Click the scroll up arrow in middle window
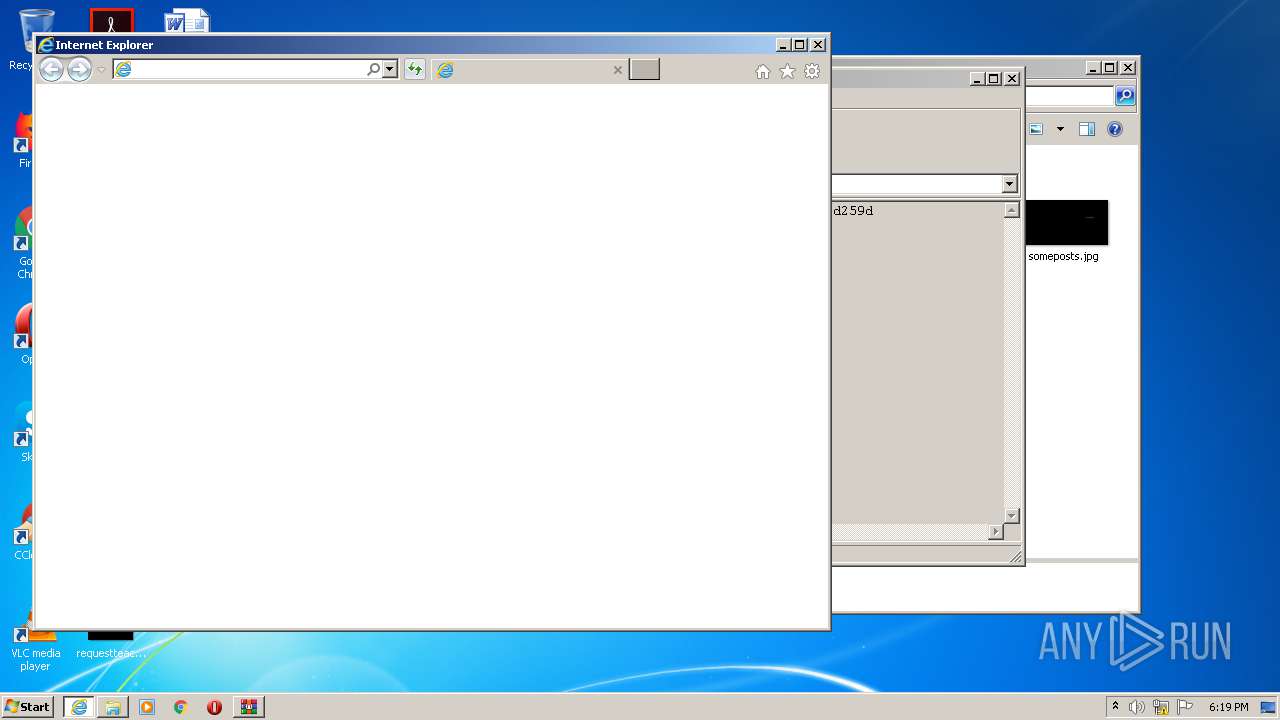 [x=1011, y=210]
